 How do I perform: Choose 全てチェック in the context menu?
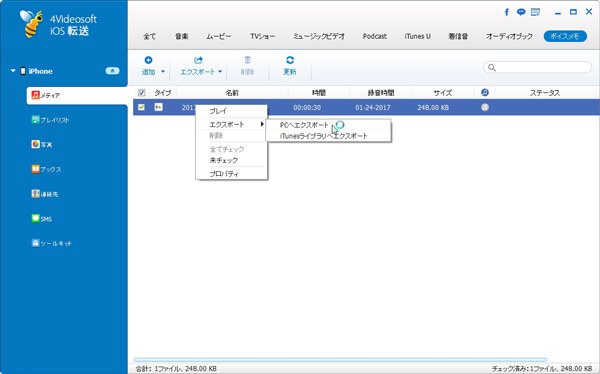coord(231,149)
